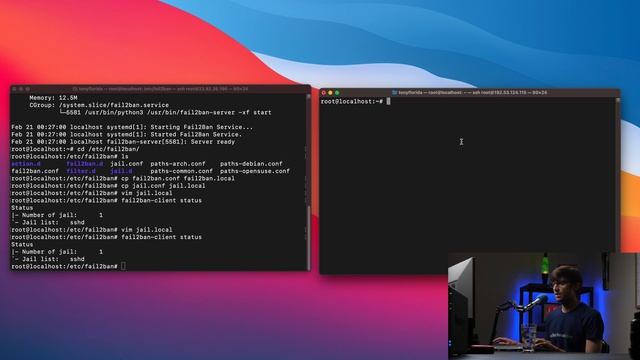Click the 'CGroup: /system.slice/fail2ban.service' line
The height and width of the screenshot is (360, 640).
point(99,105)
